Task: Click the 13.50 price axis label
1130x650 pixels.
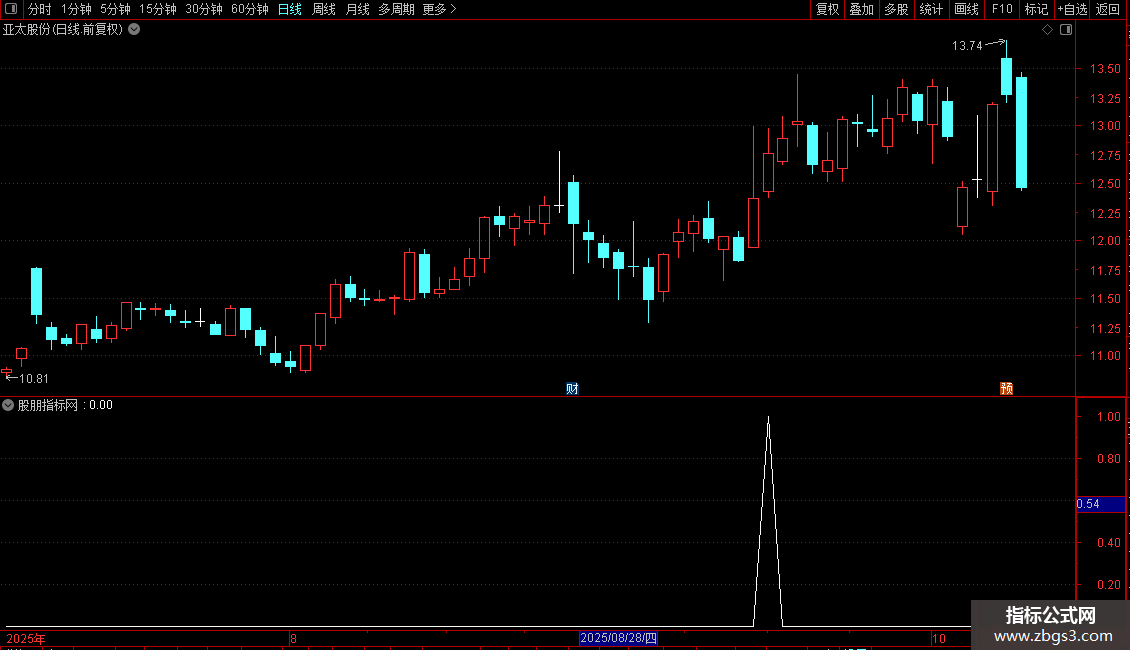Action: click(x=1105, y=69)
